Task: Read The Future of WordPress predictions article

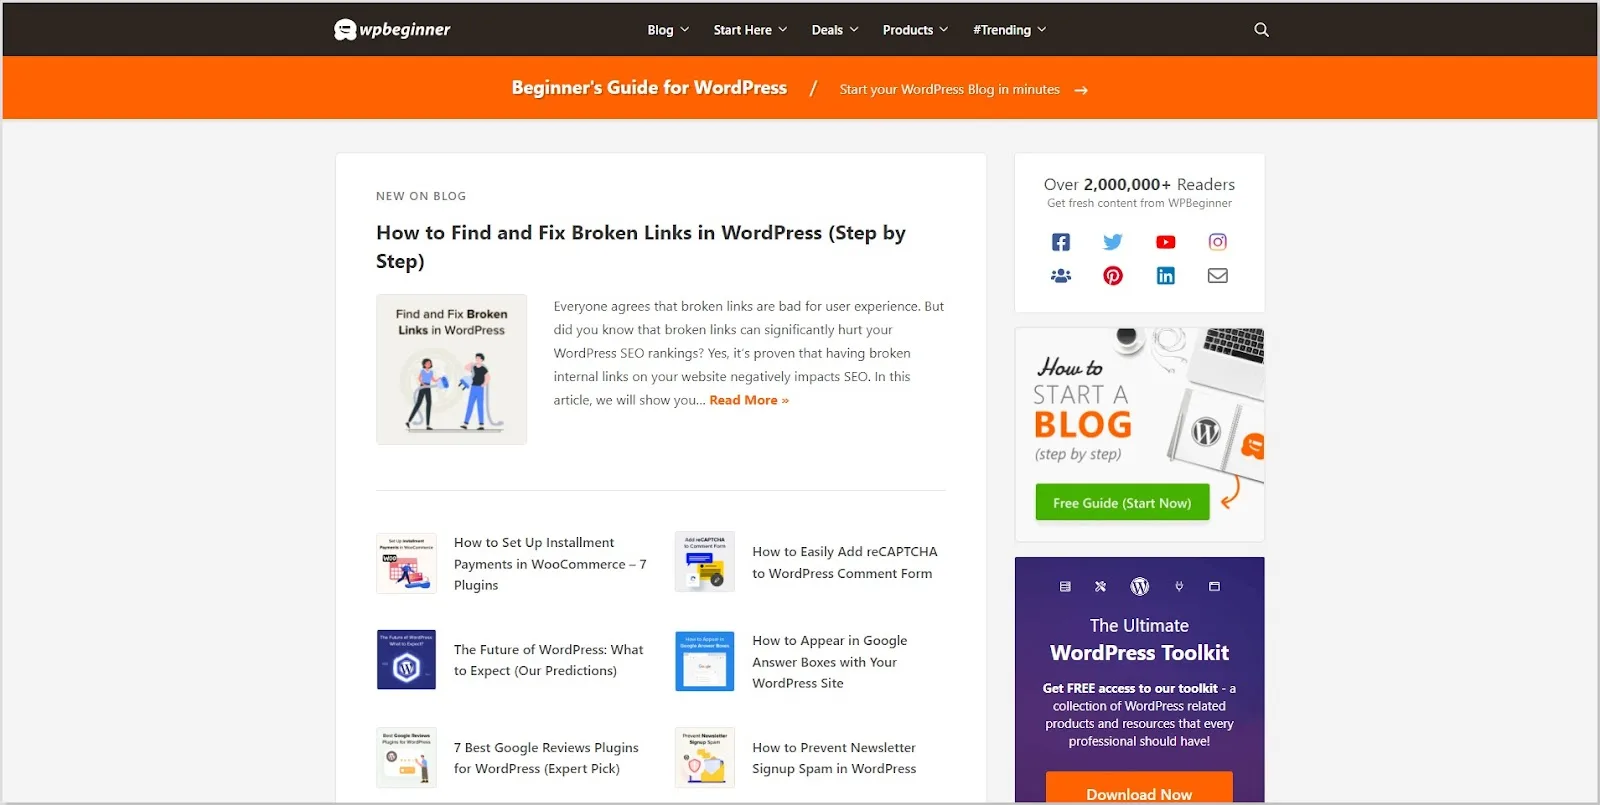Action: (548, 660)
